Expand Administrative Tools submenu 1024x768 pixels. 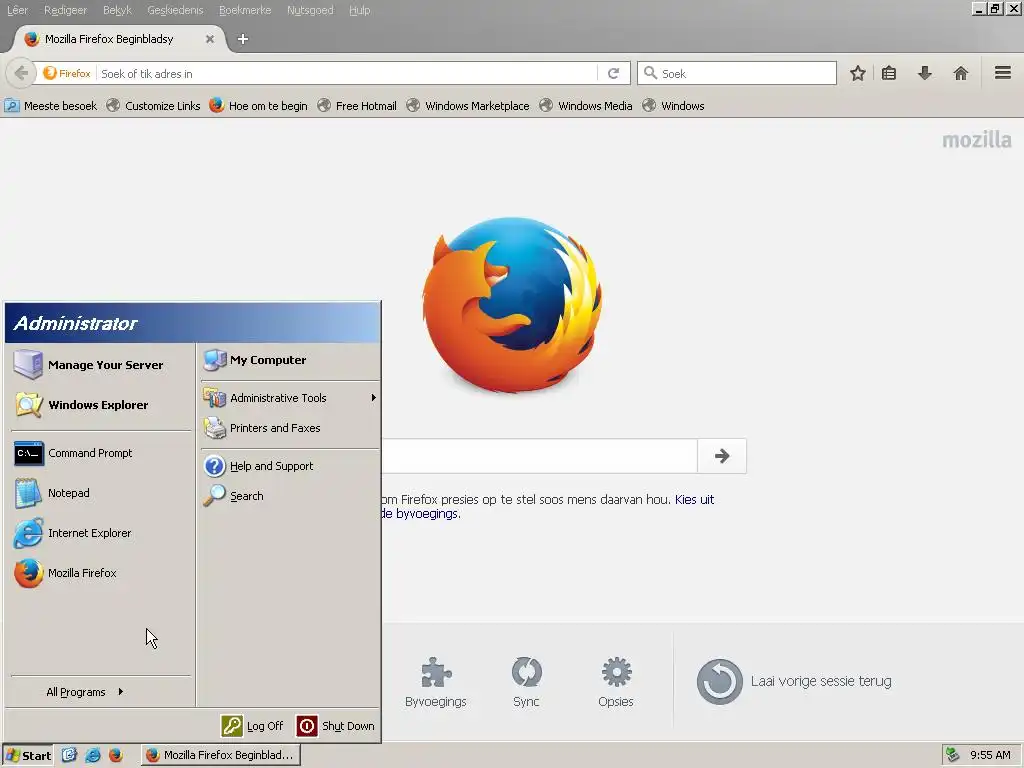coord(290,398)
